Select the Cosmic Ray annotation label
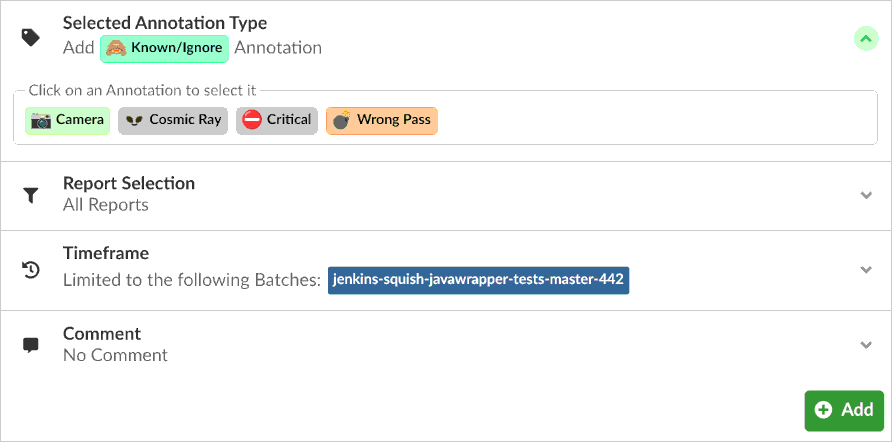This screenshot has height=442, width=892. 185,120
